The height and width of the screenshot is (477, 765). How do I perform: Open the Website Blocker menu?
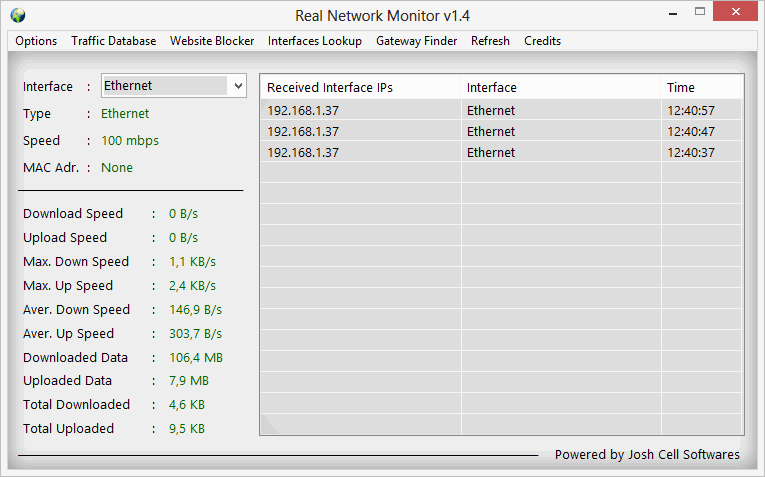pyautogui.click(x=212, y=41)
